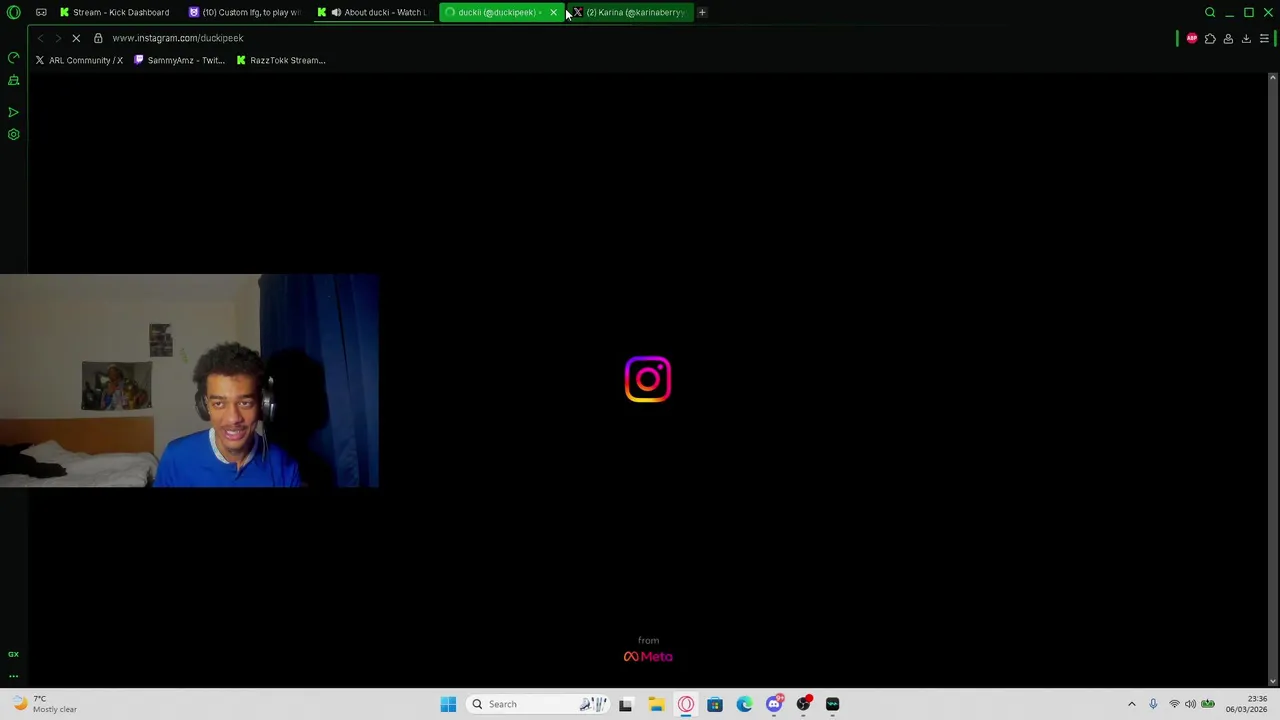Screen dimensions: 1280x720
Task: Open the volume speaker tray icon
Action: (x=1190, y=704)
